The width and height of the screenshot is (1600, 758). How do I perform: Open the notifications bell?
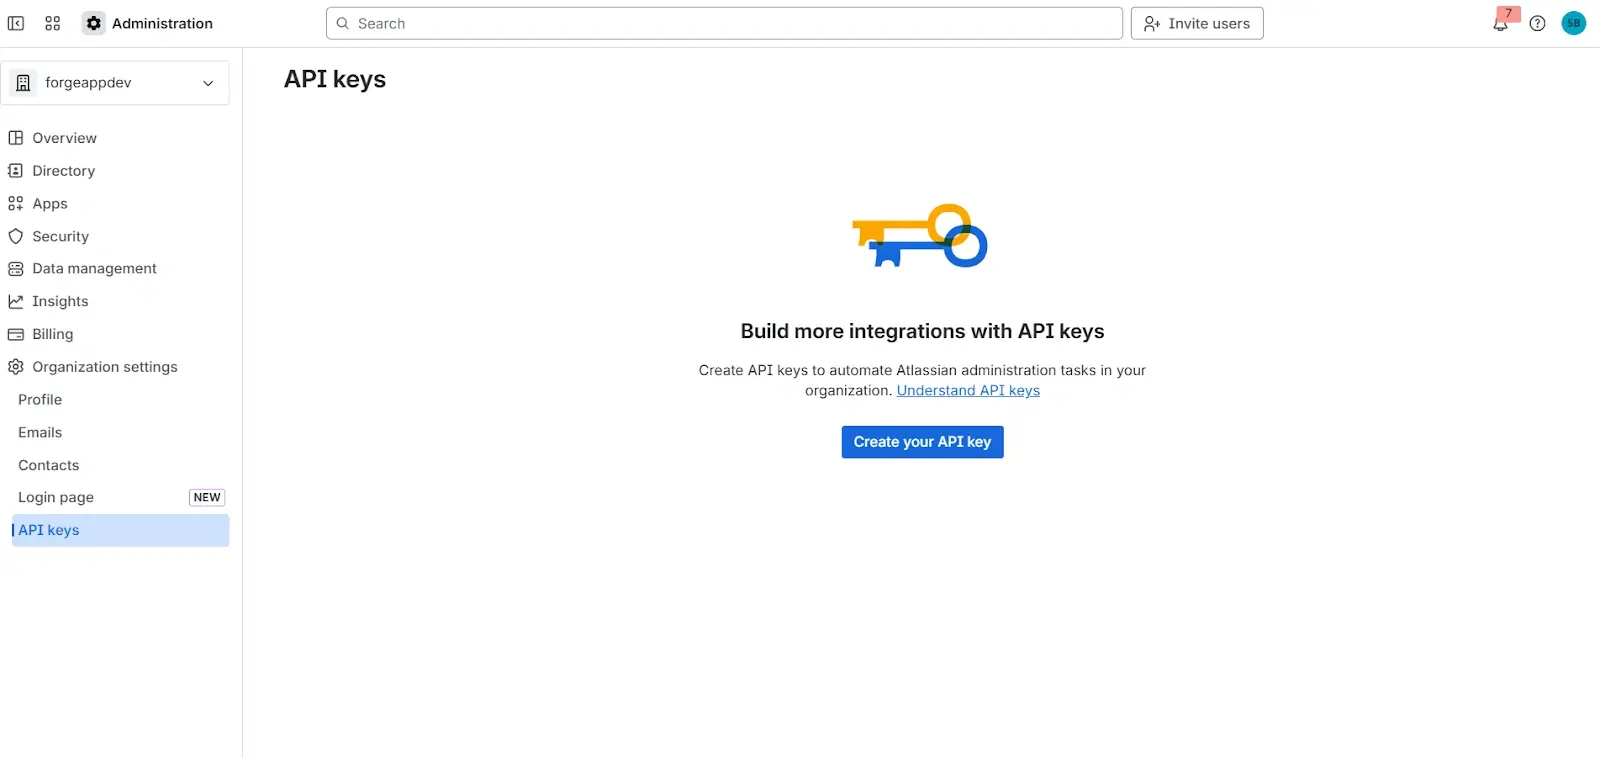[1500, 24]
